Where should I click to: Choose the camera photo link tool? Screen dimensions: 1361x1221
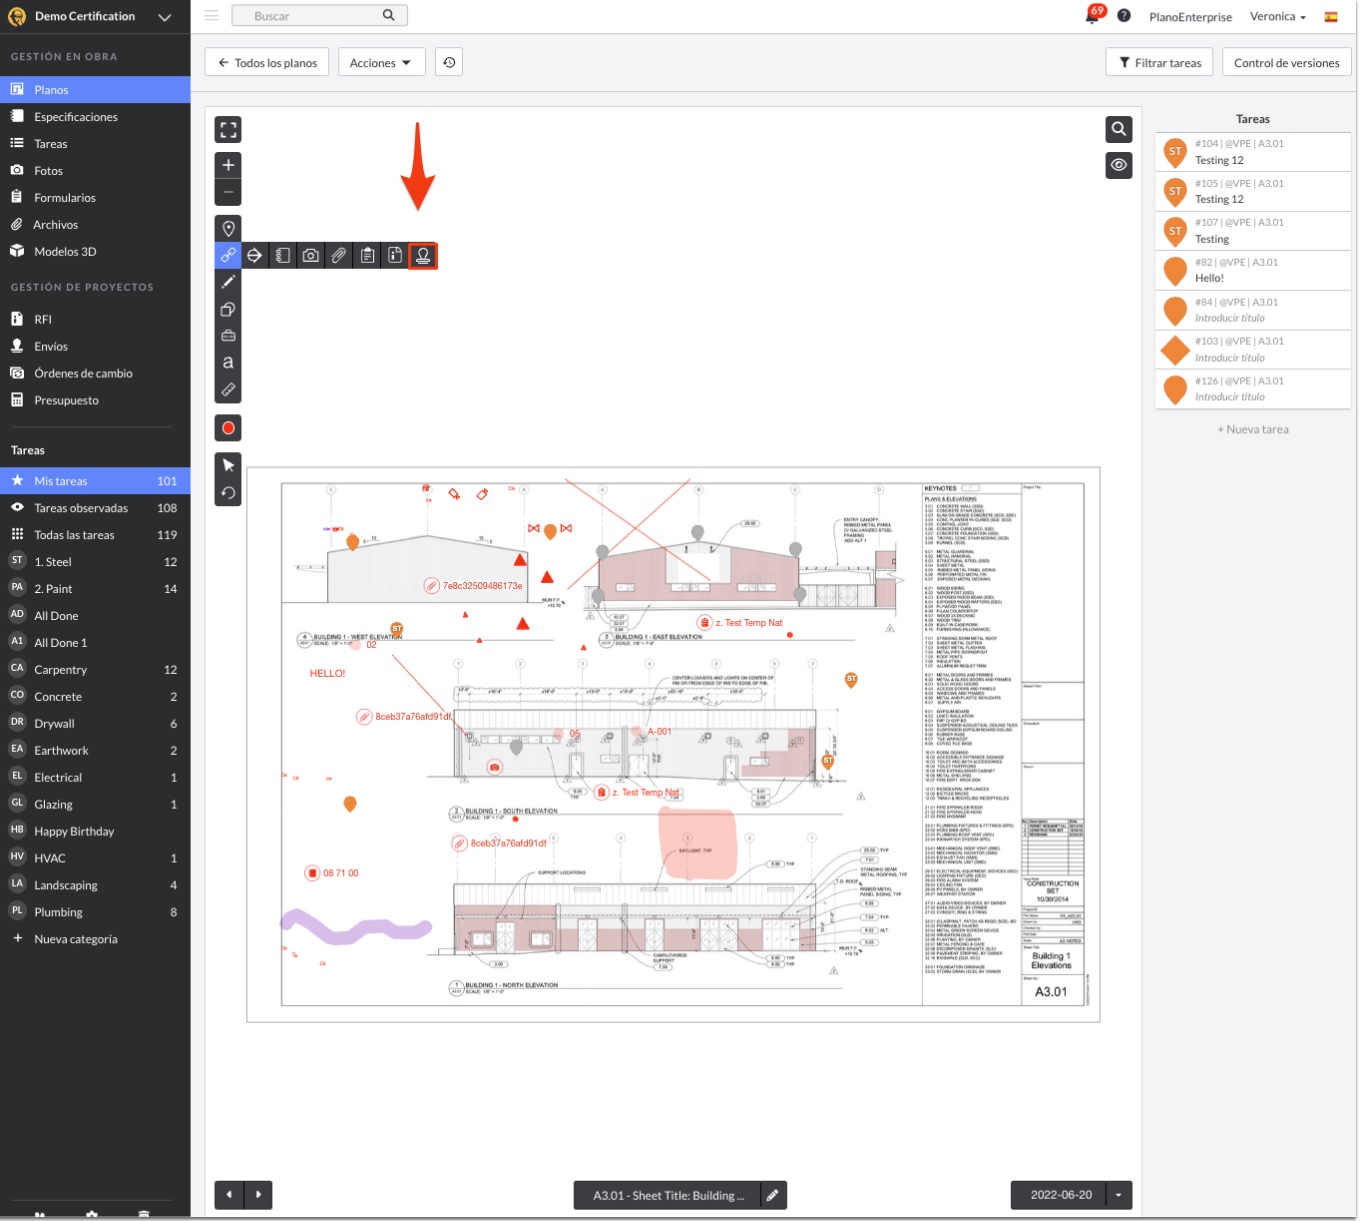(x=311, y=256)
